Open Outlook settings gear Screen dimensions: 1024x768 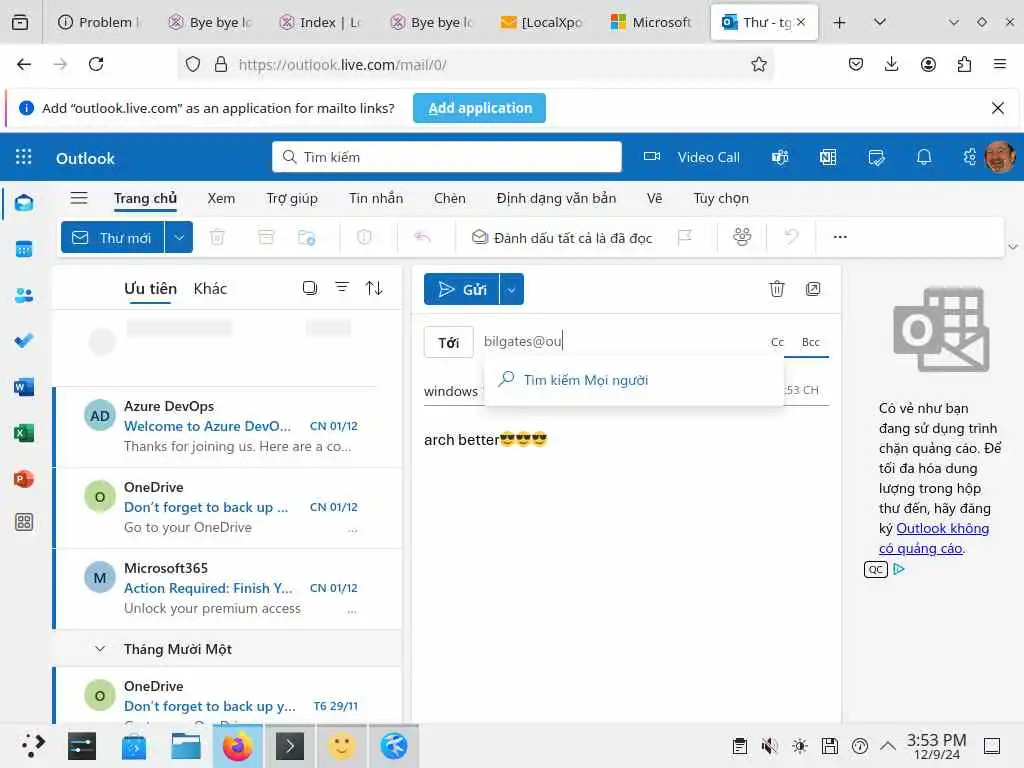click(x=970, y=157)
